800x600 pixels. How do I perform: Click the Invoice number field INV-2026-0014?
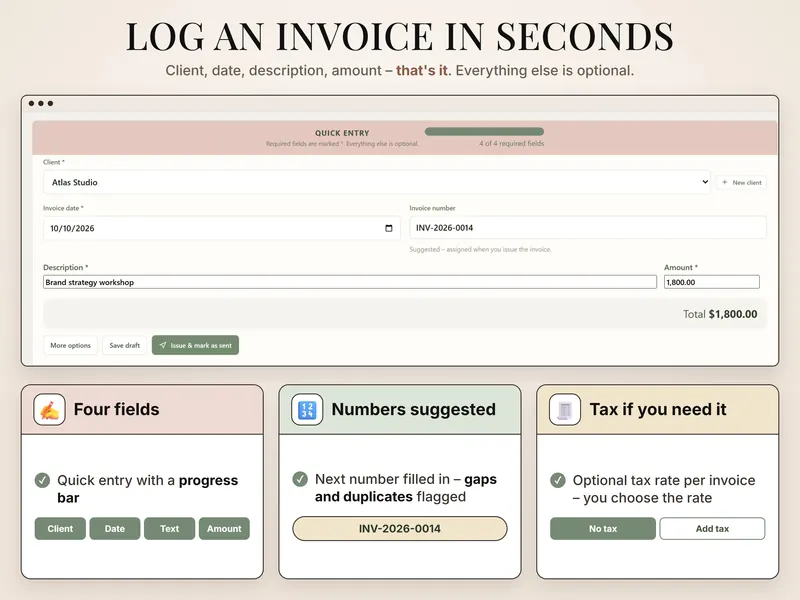pos(588,228)
